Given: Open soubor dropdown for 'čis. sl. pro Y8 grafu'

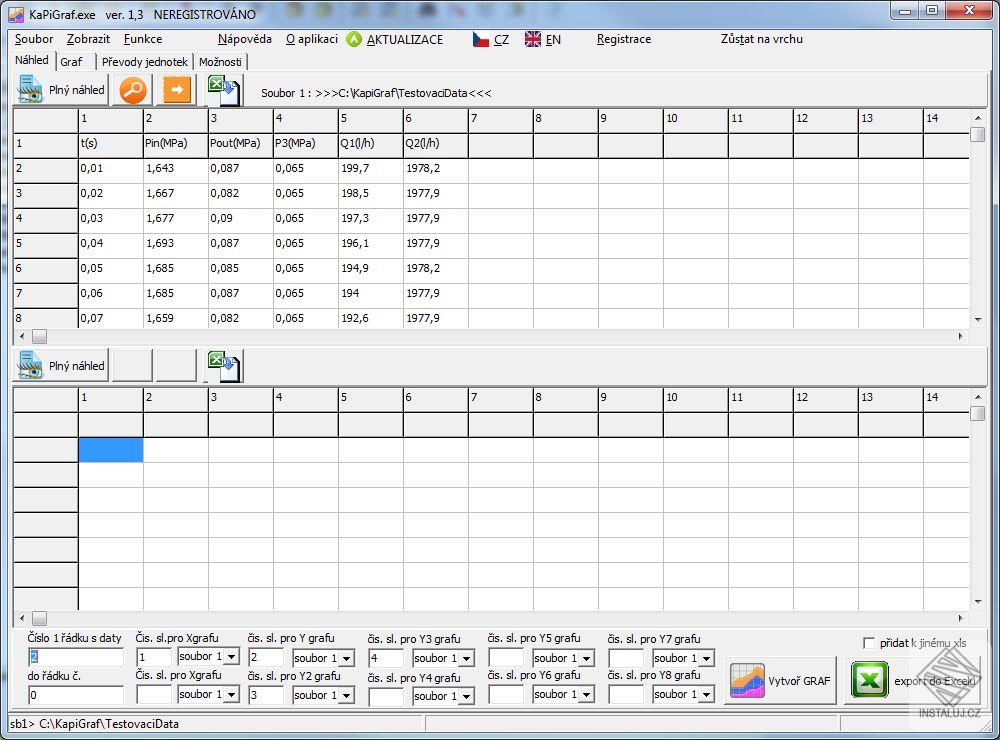Looking at the screenshot, I should (707, 694).
